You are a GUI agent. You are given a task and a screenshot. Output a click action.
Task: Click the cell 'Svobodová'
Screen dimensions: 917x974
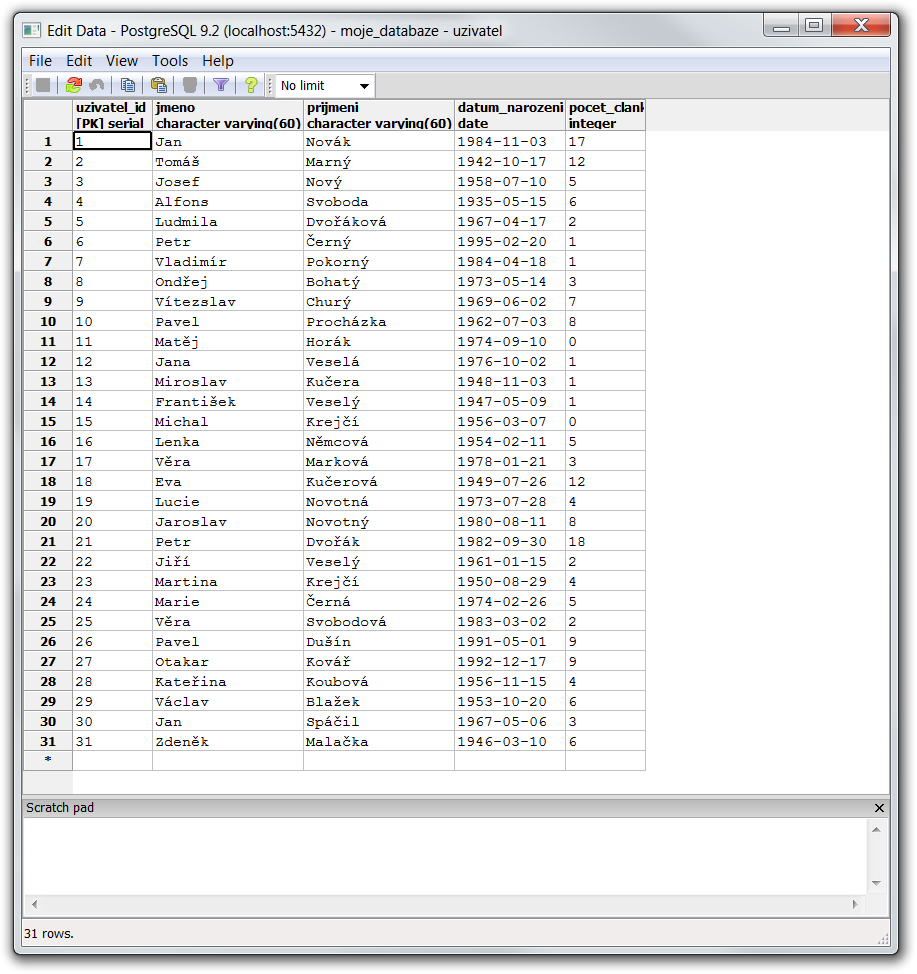click(x=379, y=622)
